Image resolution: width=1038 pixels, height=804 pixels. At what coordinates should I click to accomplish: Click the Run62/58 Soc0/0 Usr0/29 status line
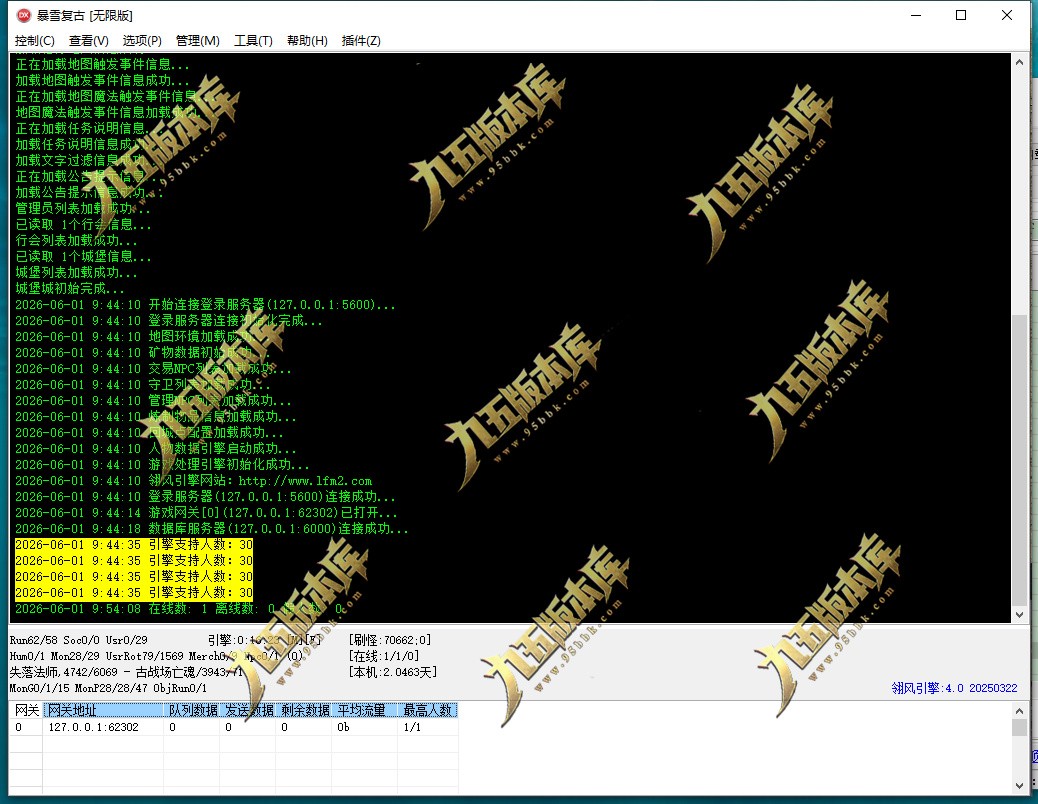[78, 640]
